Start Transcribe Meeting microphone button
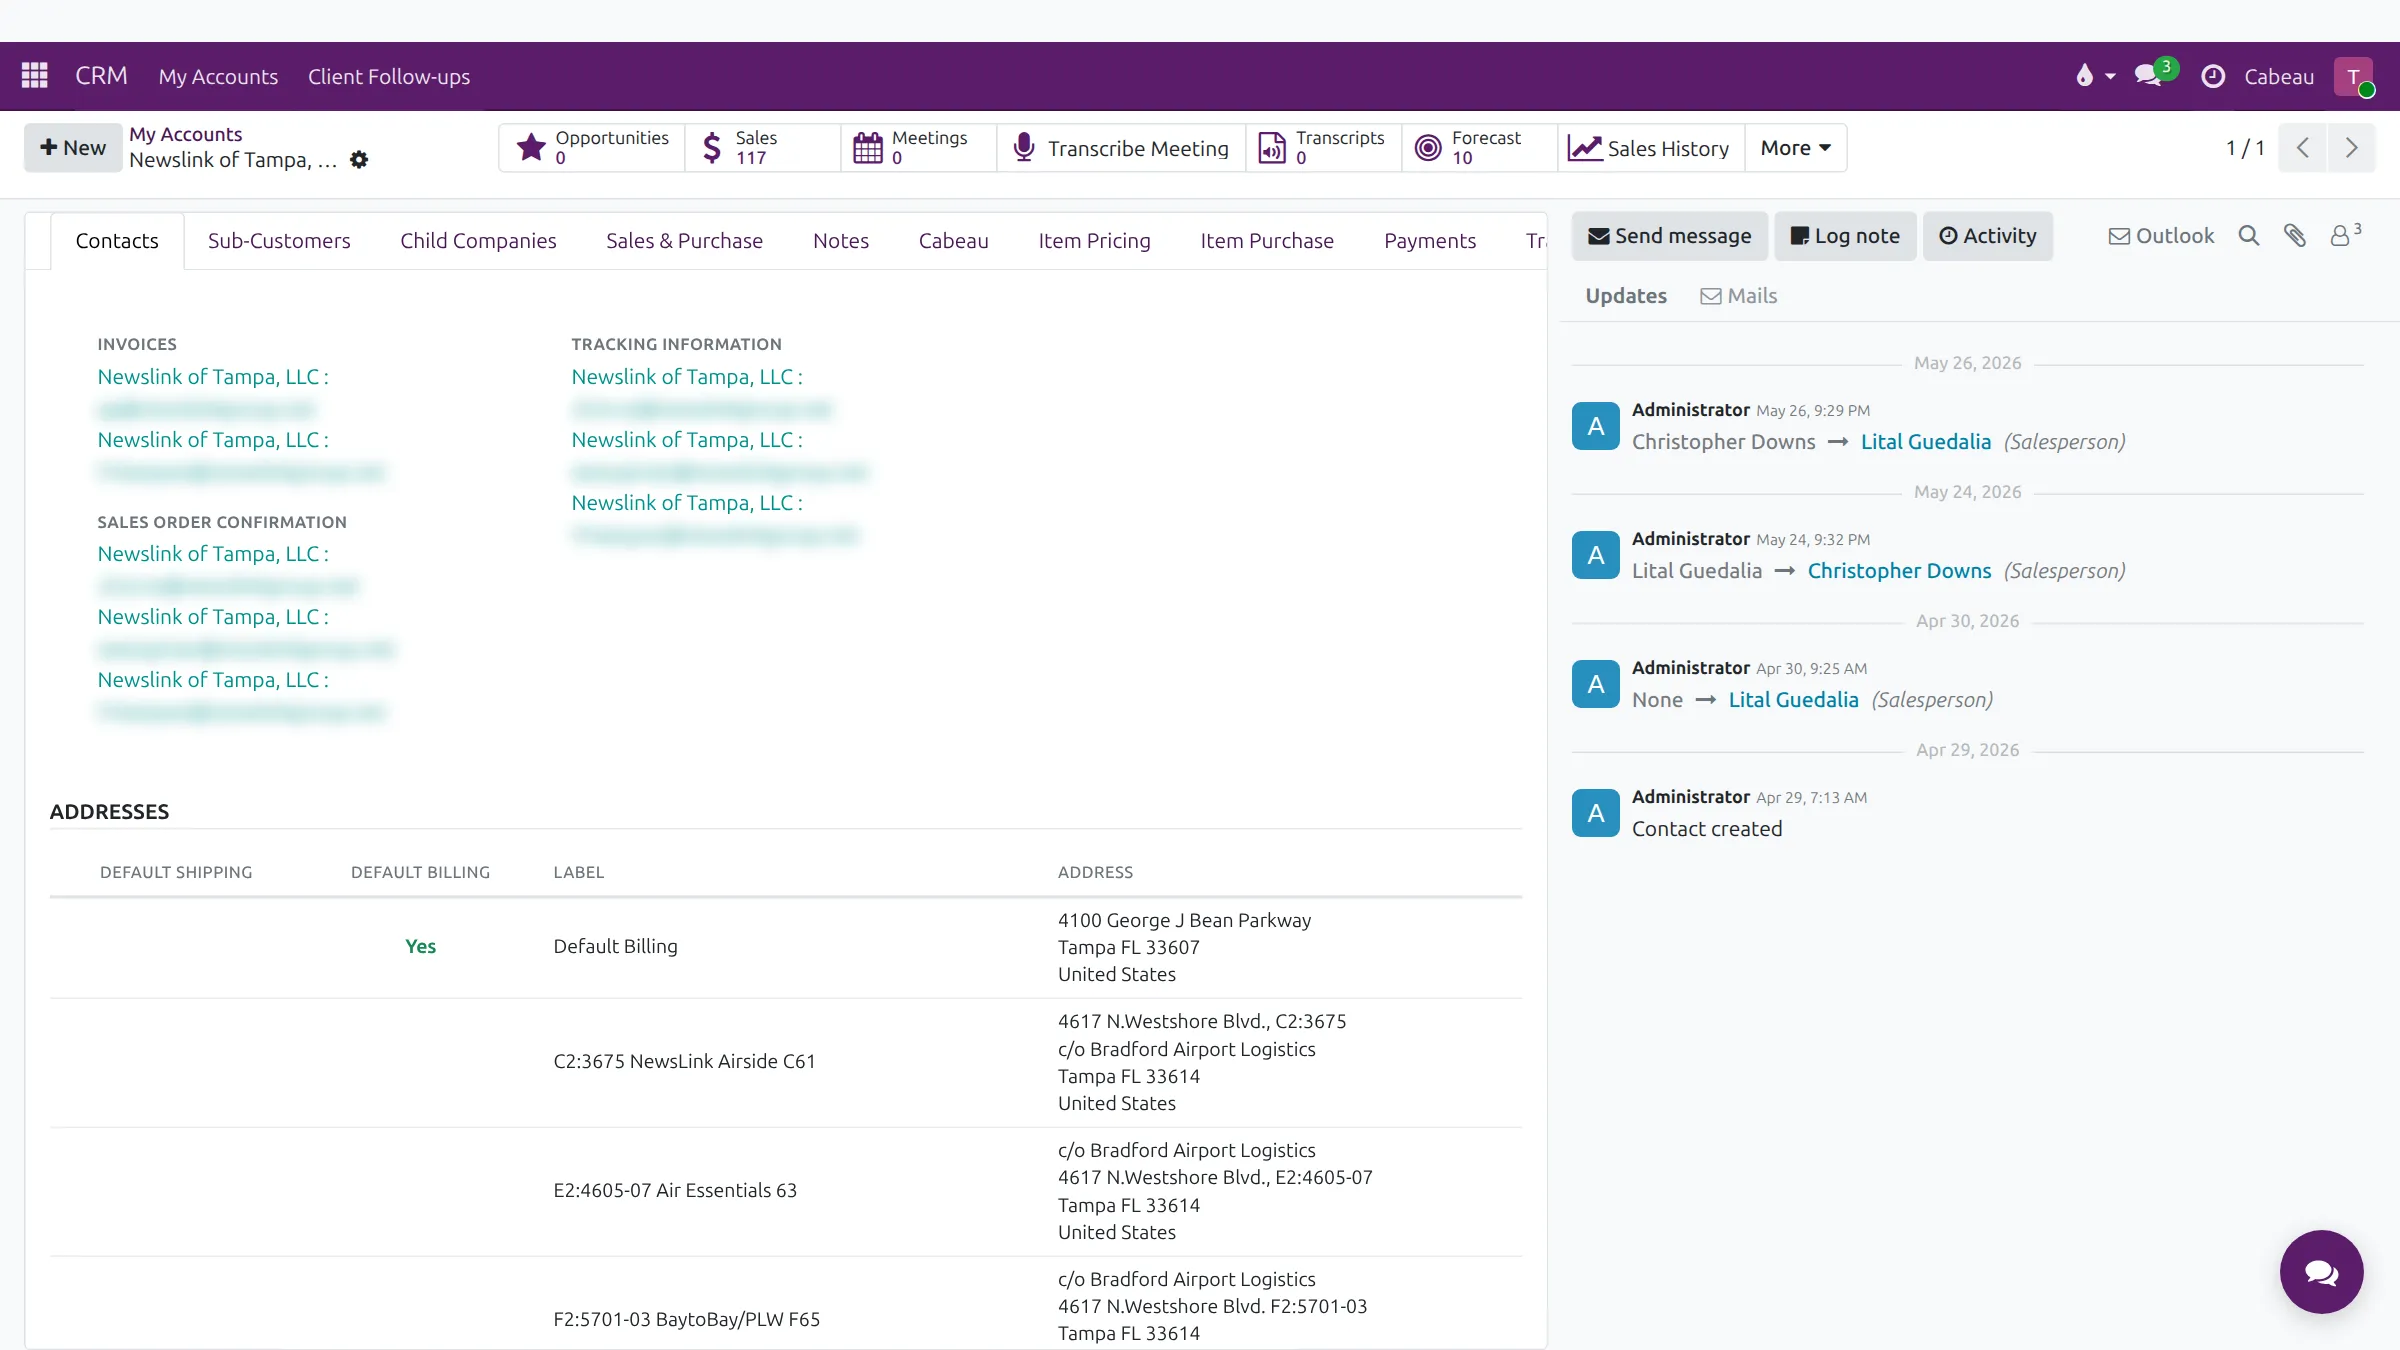The image size is (2400, 1350). (1121, 148)
